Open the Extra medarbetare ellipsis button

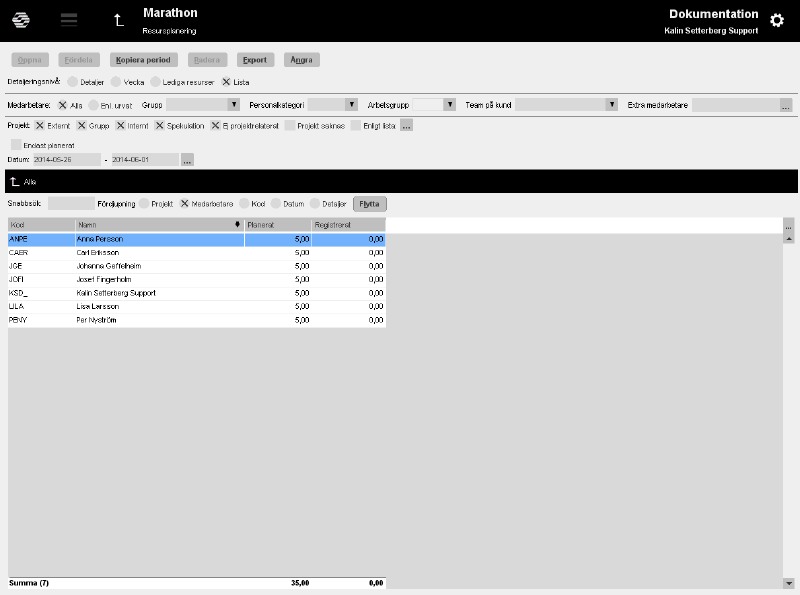[786, 105]
